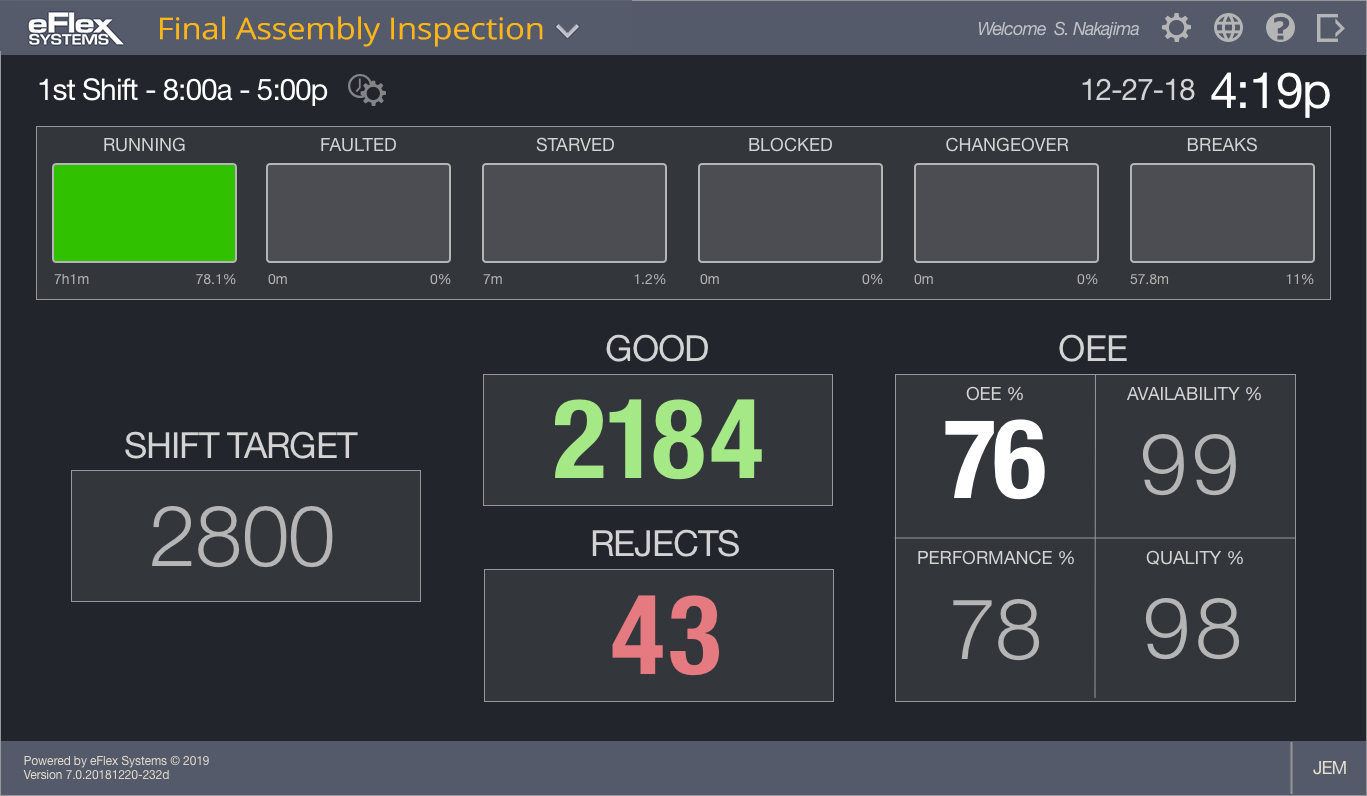
Task: Click the globe language icon
Action: (x=1228, y=28)
